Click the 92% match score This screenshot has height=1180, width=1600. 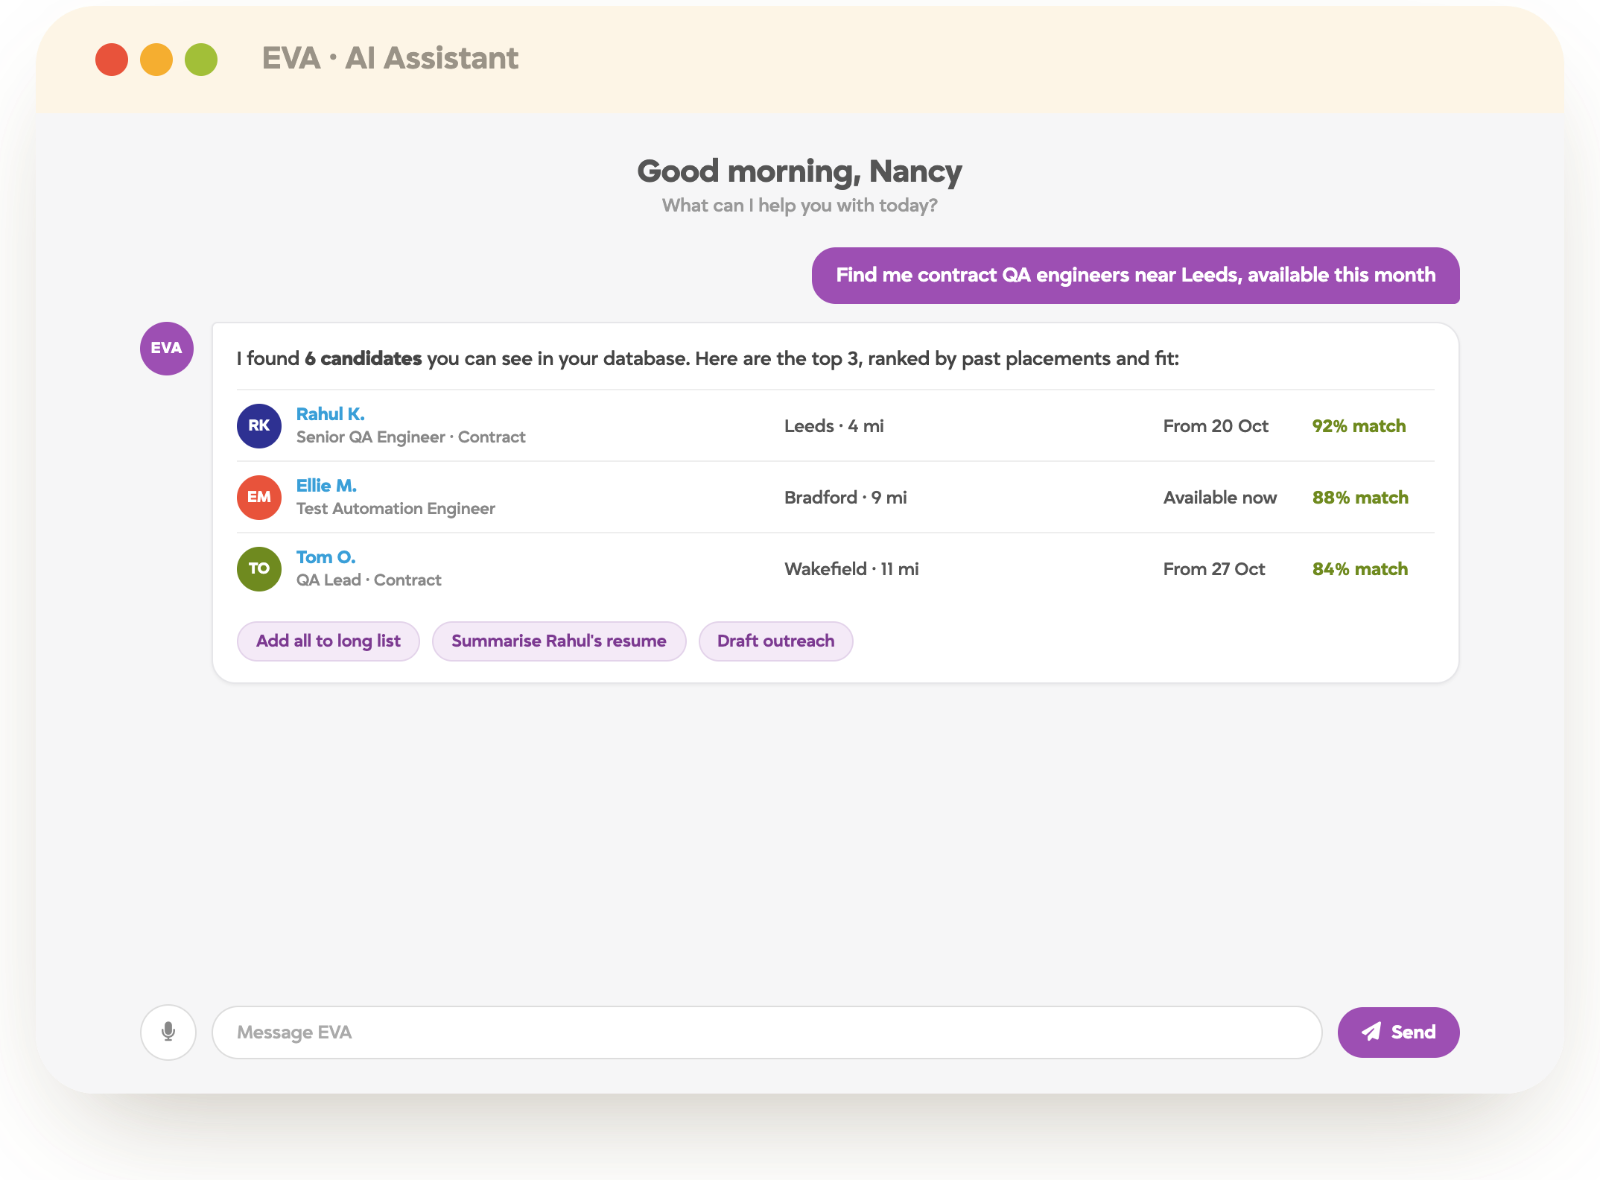1359,426
